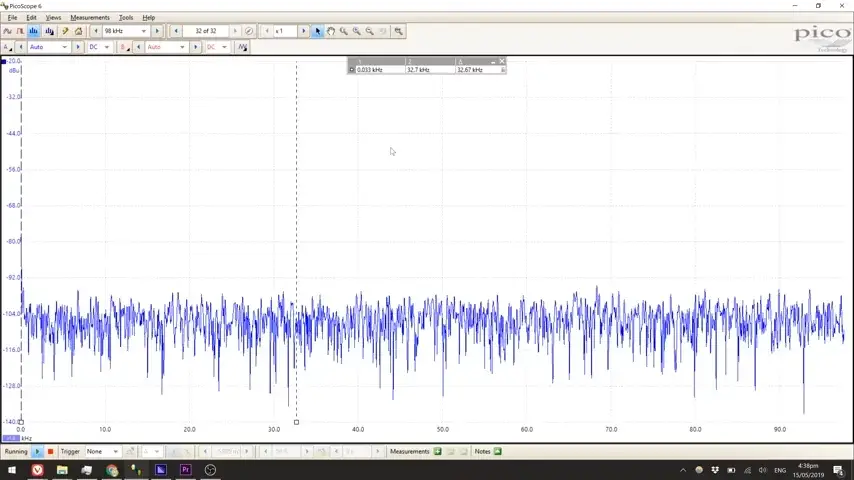Viewport: 854px width, 480px height.
Task: Increase Channel A input range arrow
Action: (x=77, y=47)
